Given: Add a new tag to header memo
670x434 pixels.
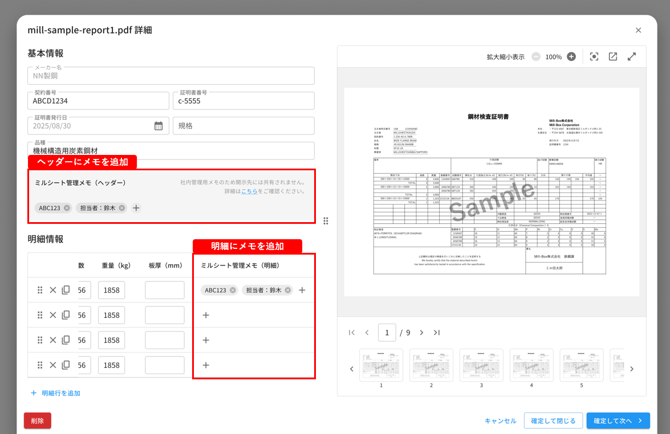Looking at the screenshot, I should click(x=136, y=208).
